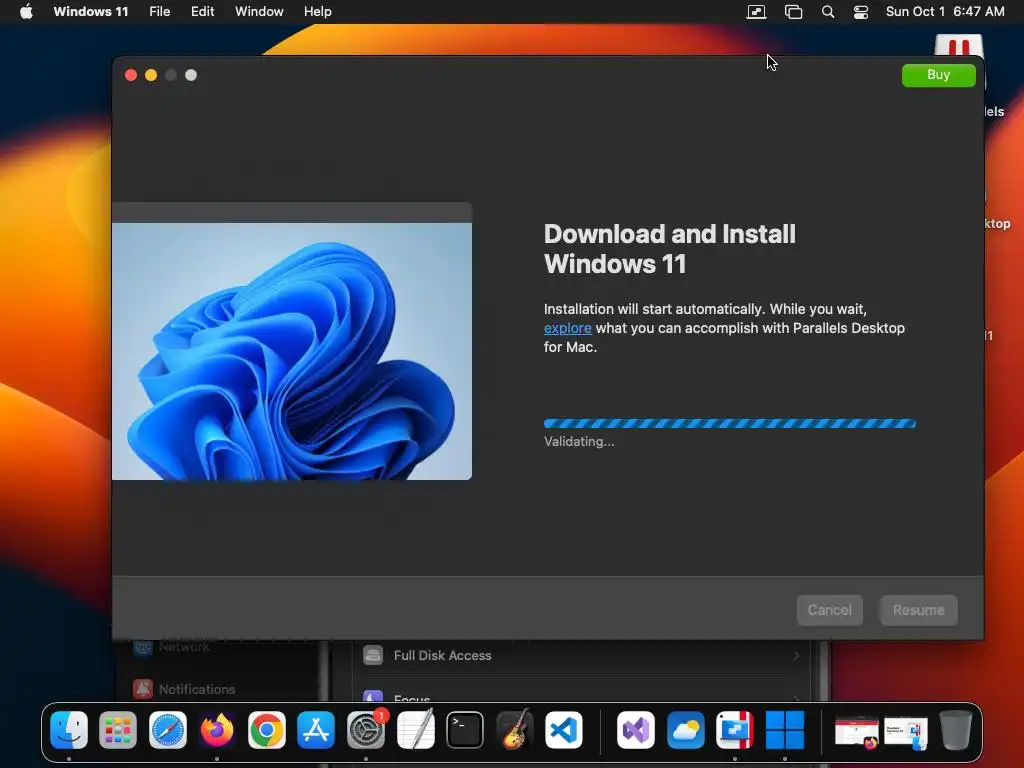This screenshot has width=1024, height=768.
Task: Click the screen mirroring icon in the menu bar
Action: (x=756, y=12)
